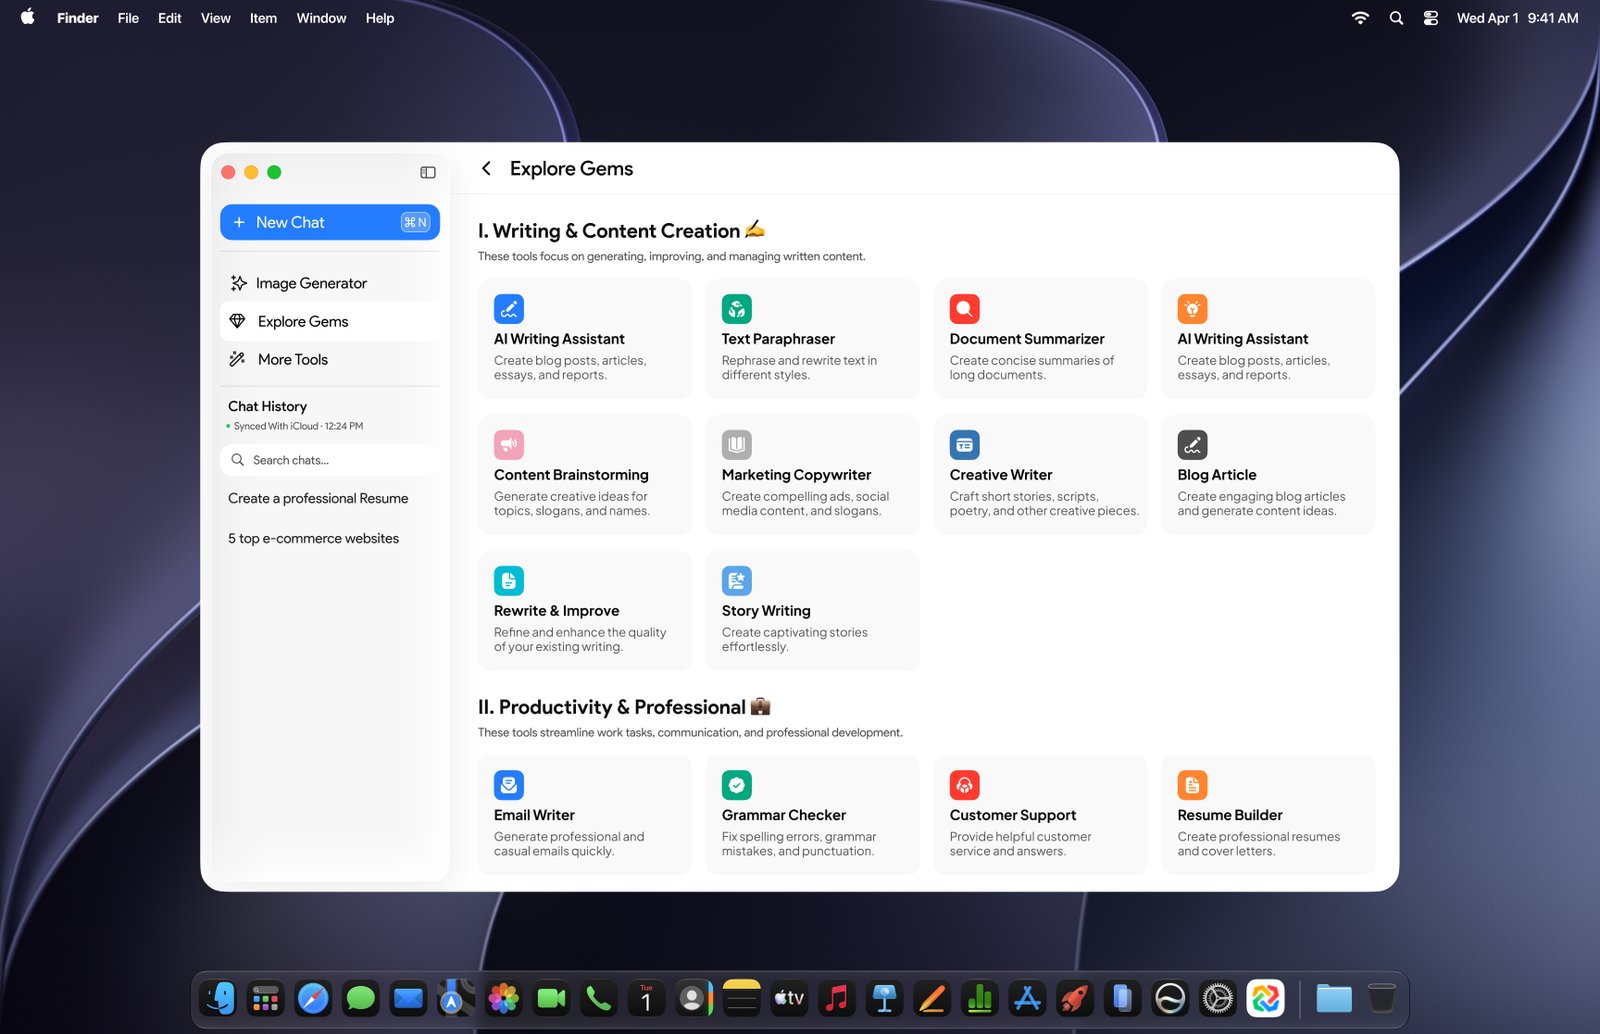Click the orange AI Writing Assistant icon
Image resolution: width=1600 pixels, height=1034 pixels.
(x=1193, y=309)
